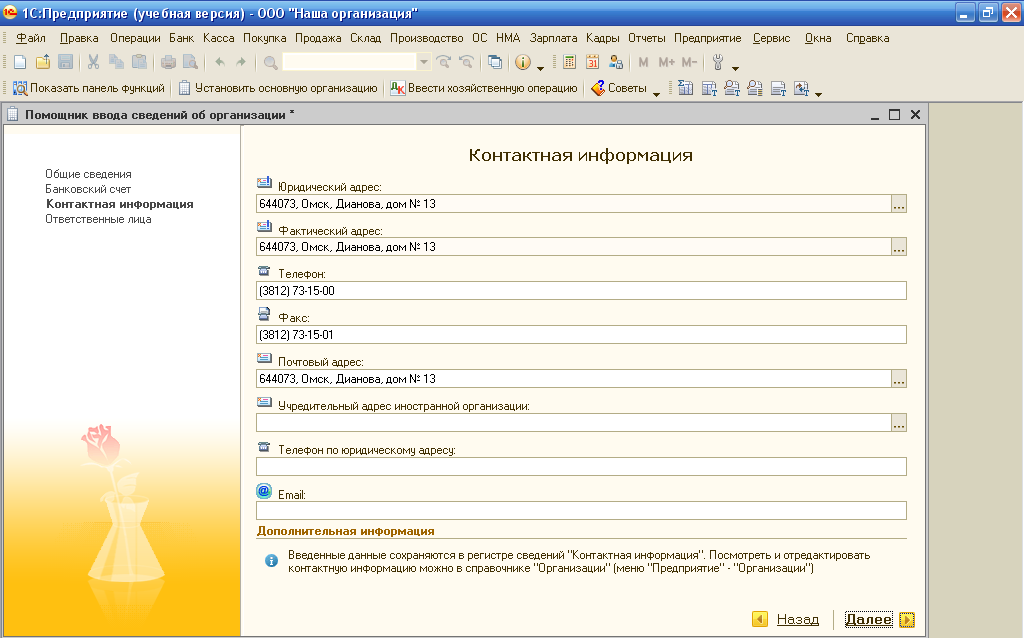This screenshot has width=1024, height=638.
Task: Click the blue information icon
Action: coord(271,561)
